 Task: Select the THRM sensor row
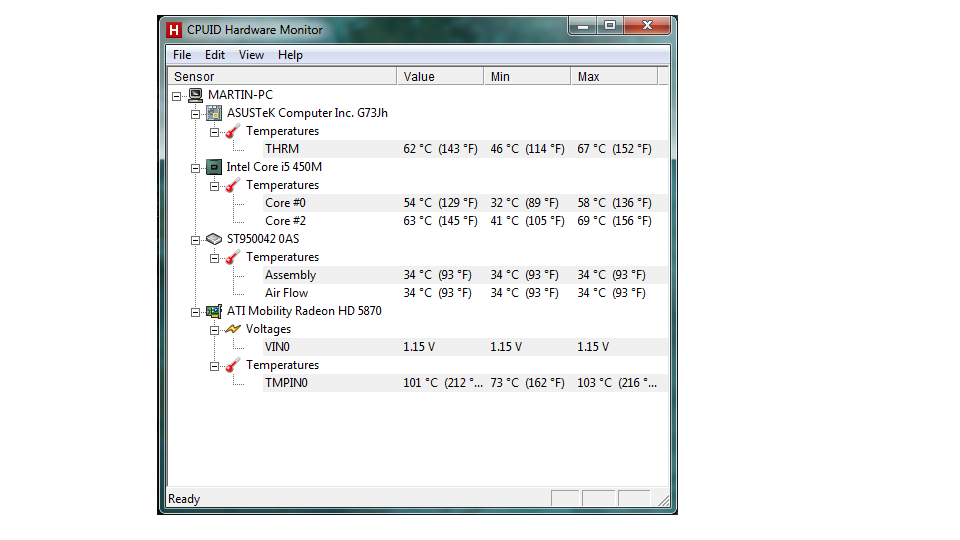(x=465, y=149)
